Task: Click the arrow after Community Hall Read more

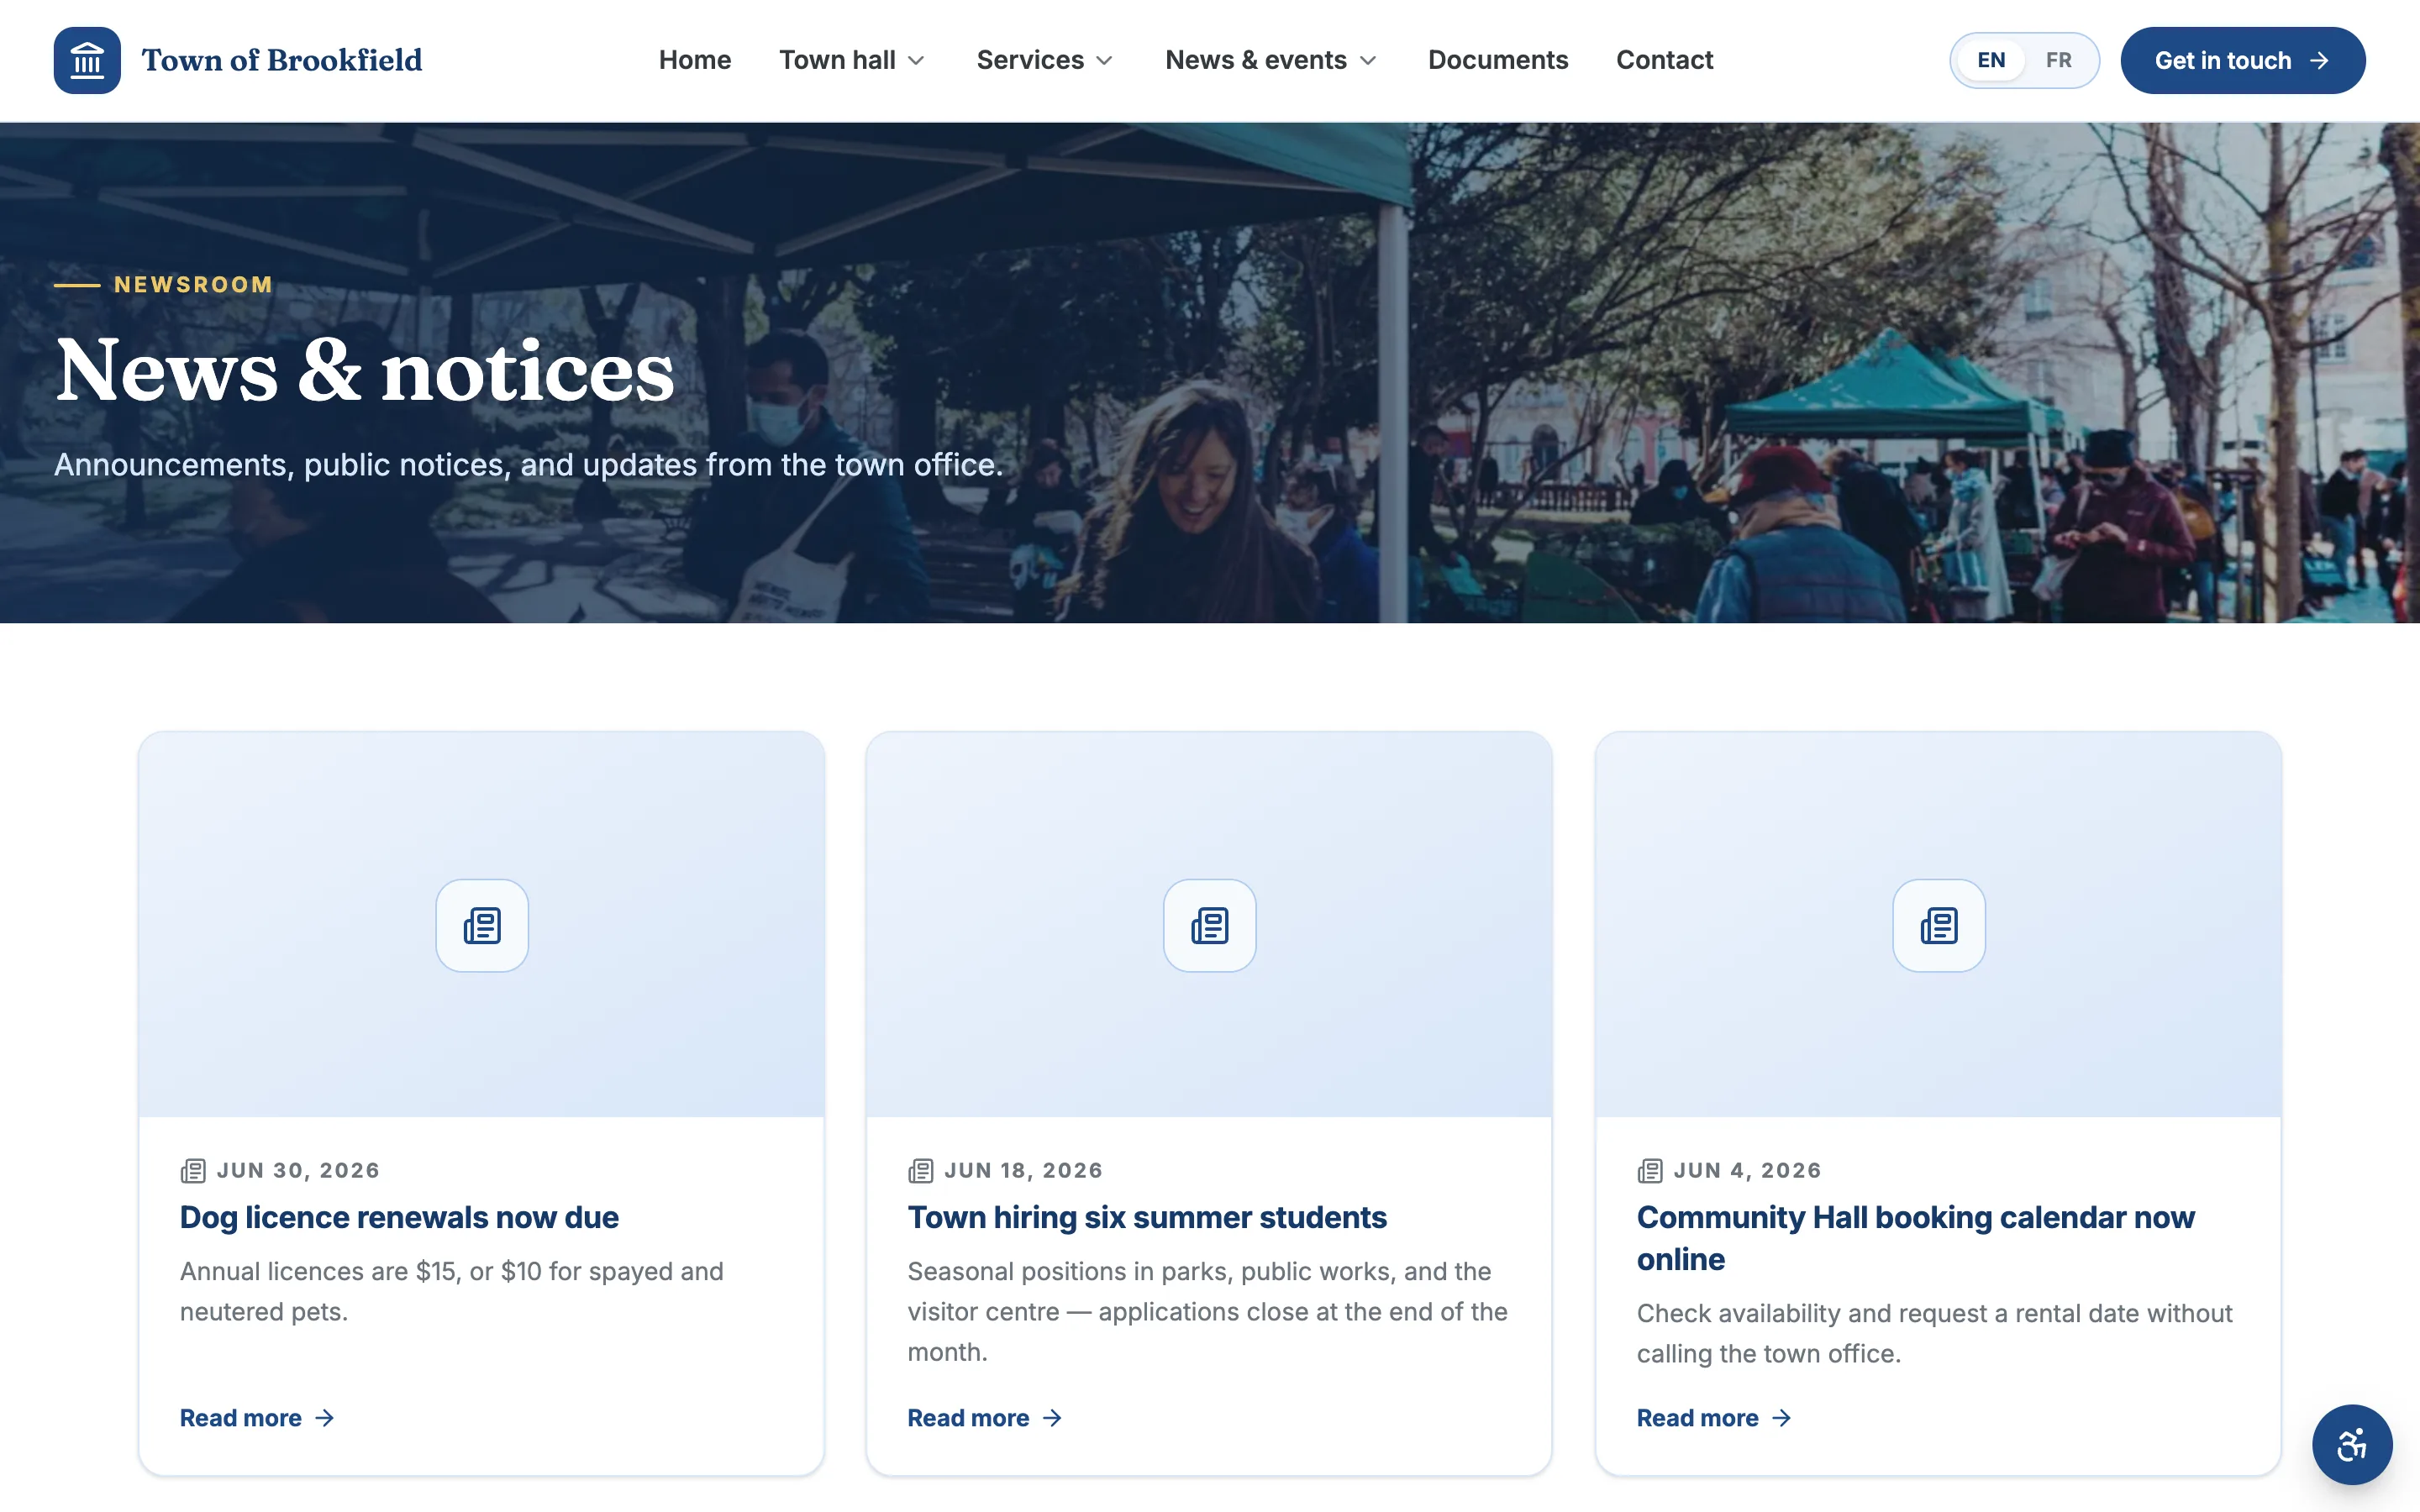Action: point(1781,1418)
